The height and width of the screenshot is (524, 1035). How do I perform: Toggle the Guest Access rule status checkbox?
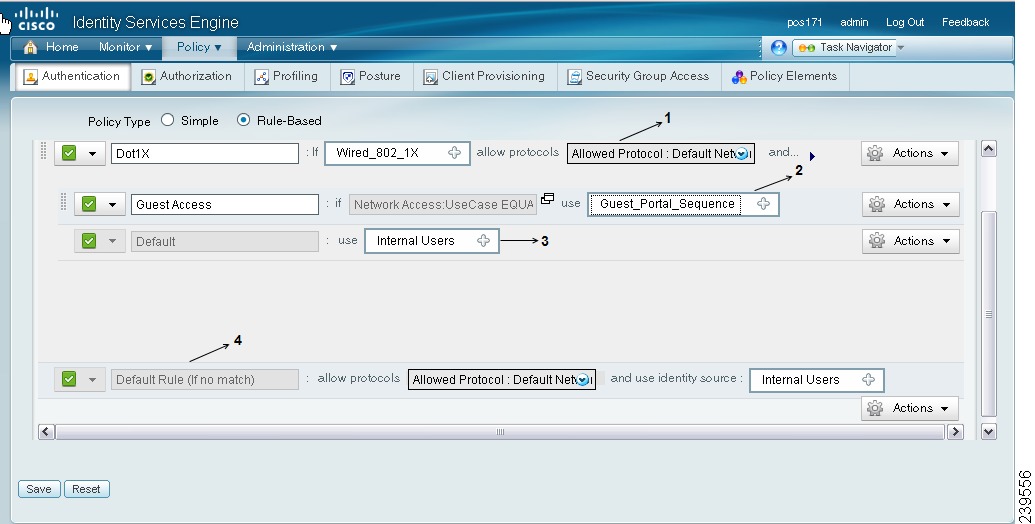(x=88, y=204)
